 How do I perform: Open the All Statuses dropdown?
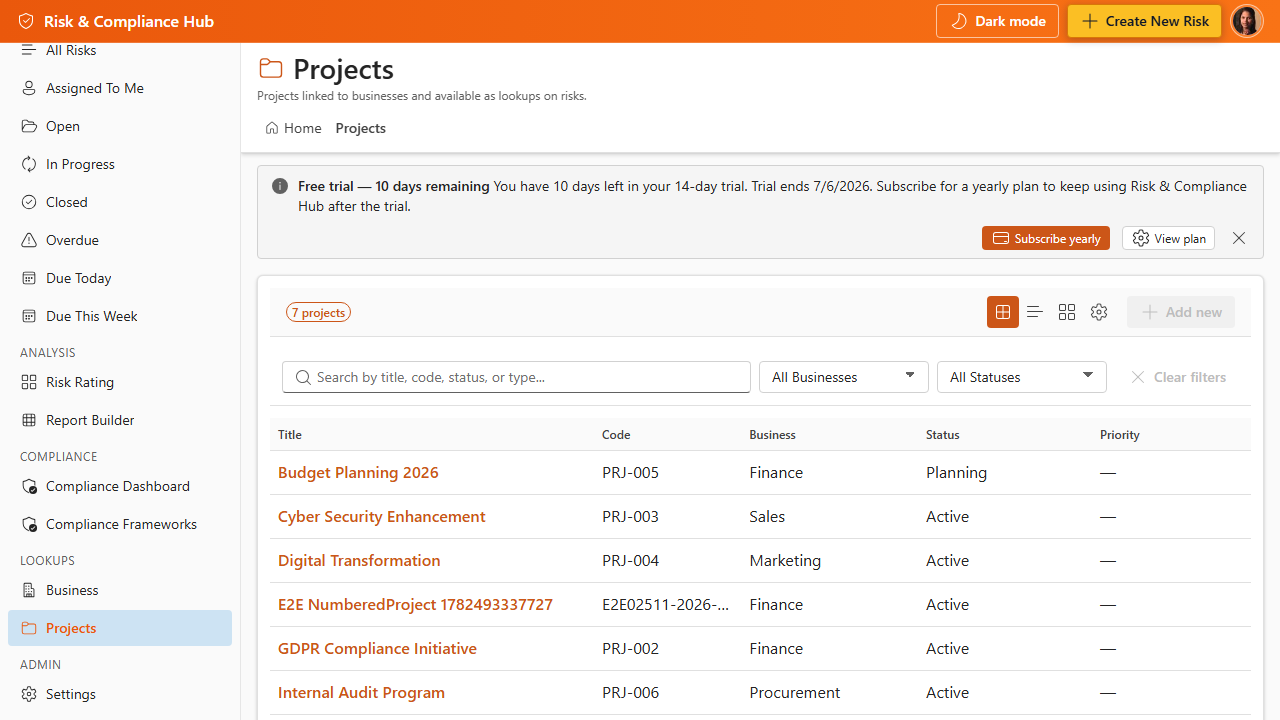click(x=1022, y=377)
